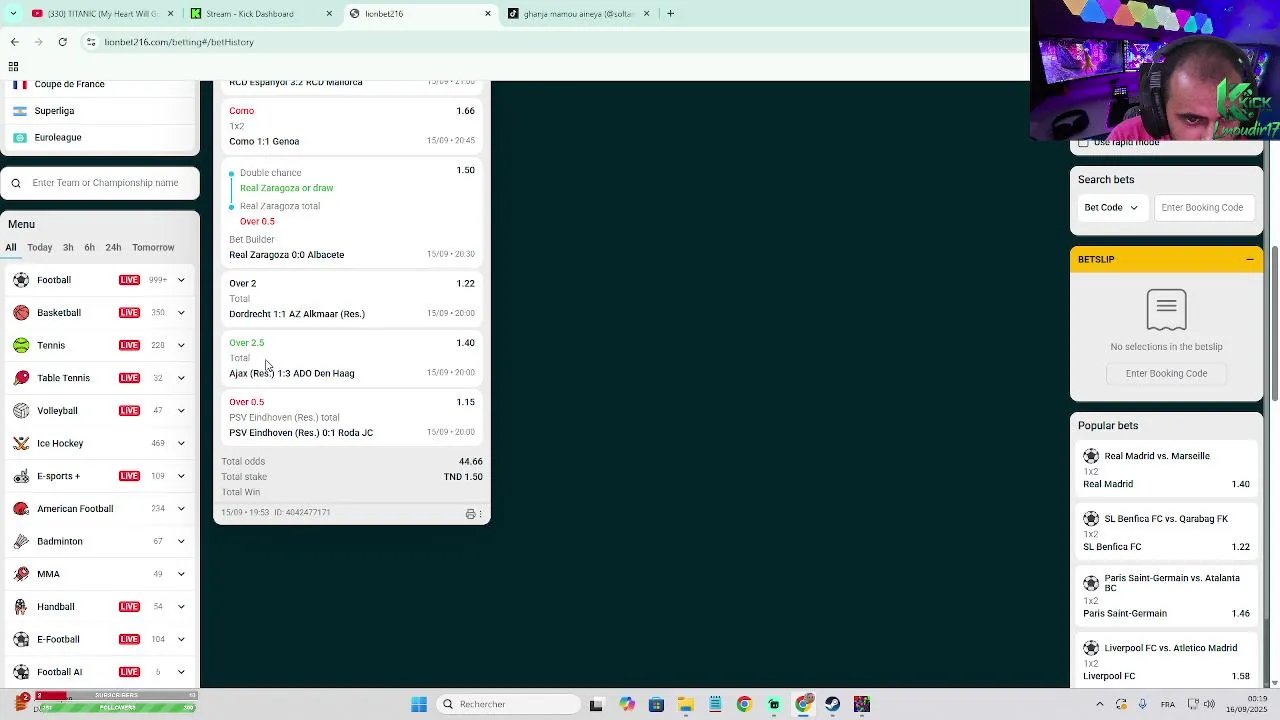This screenshot has width=1280, height=720.
Task: Open the American Football icon
Action: click(21, 509)
